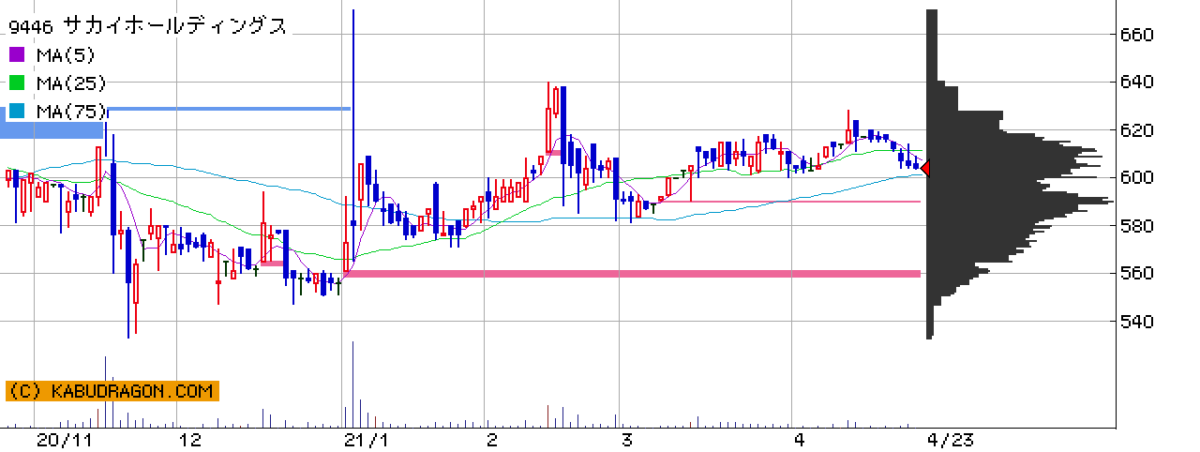Screen dimensions: 1200x452
Task: Click the 20/11 date axis label
Action: coord(65,440)
